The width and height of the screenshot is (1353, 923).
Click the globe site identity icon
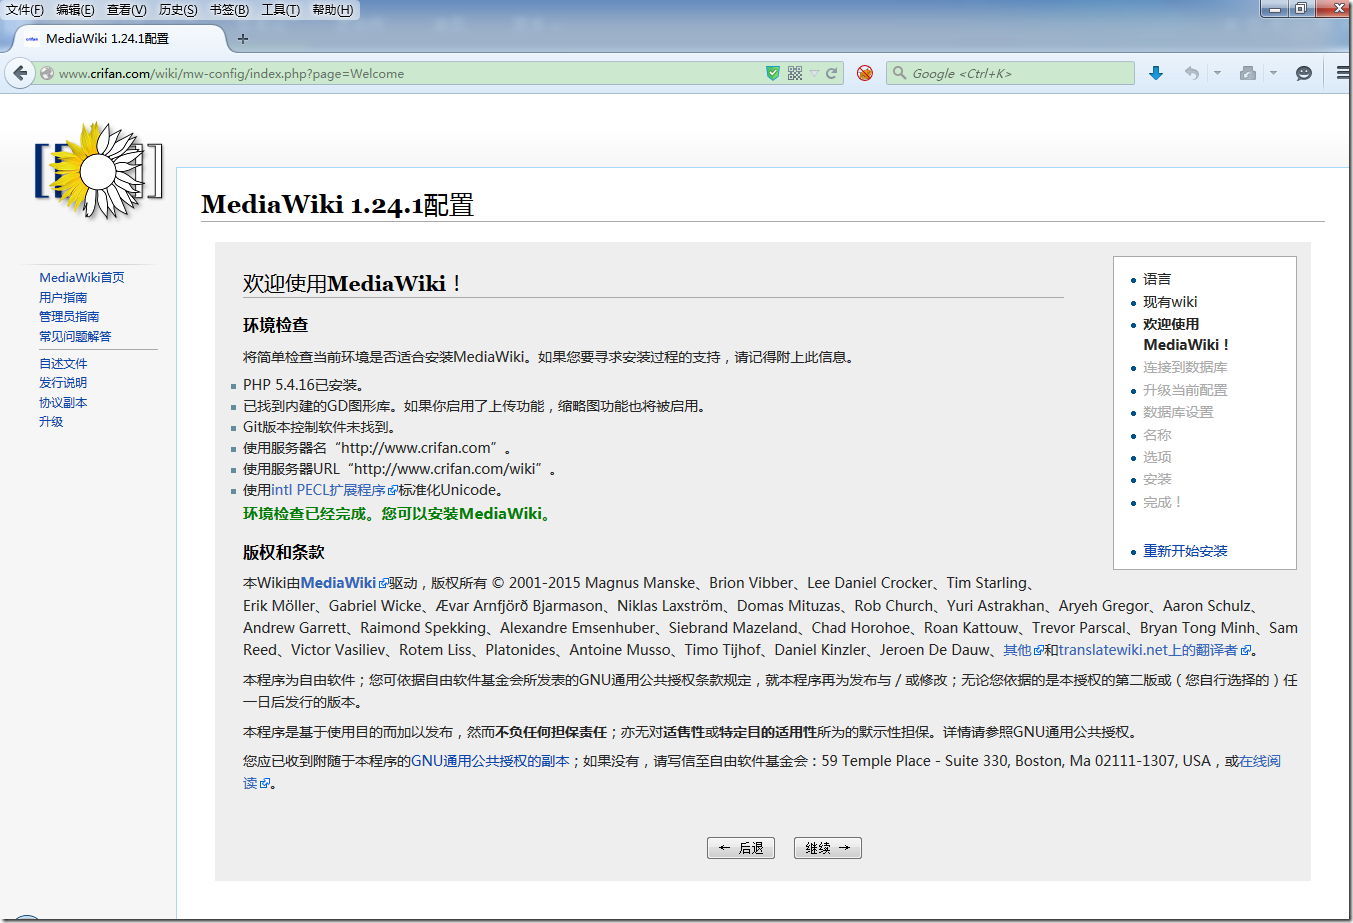(x=46, y=73)
